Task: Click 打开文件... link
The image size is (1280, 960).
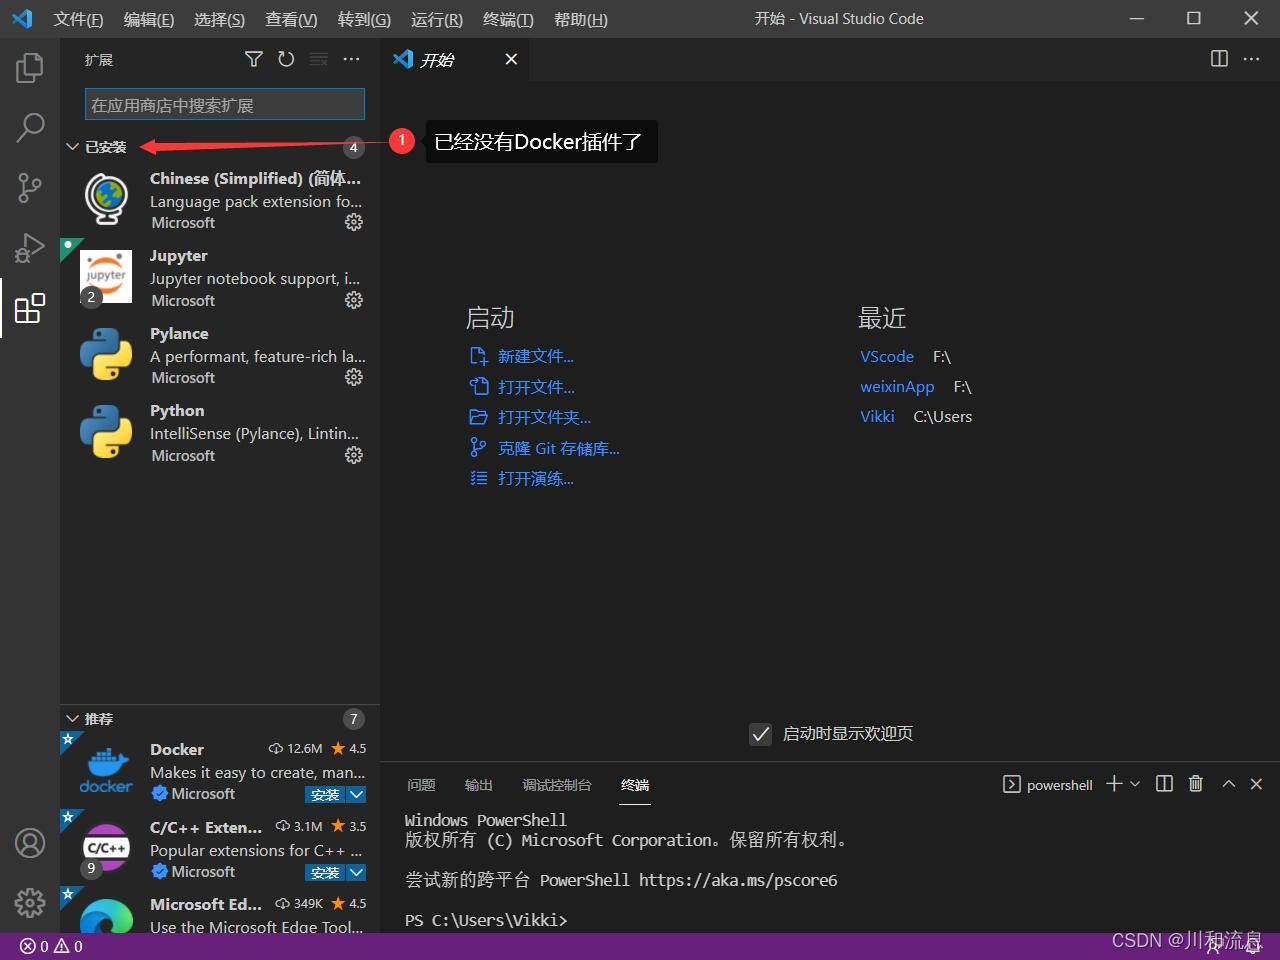Action: coord(536,387)
